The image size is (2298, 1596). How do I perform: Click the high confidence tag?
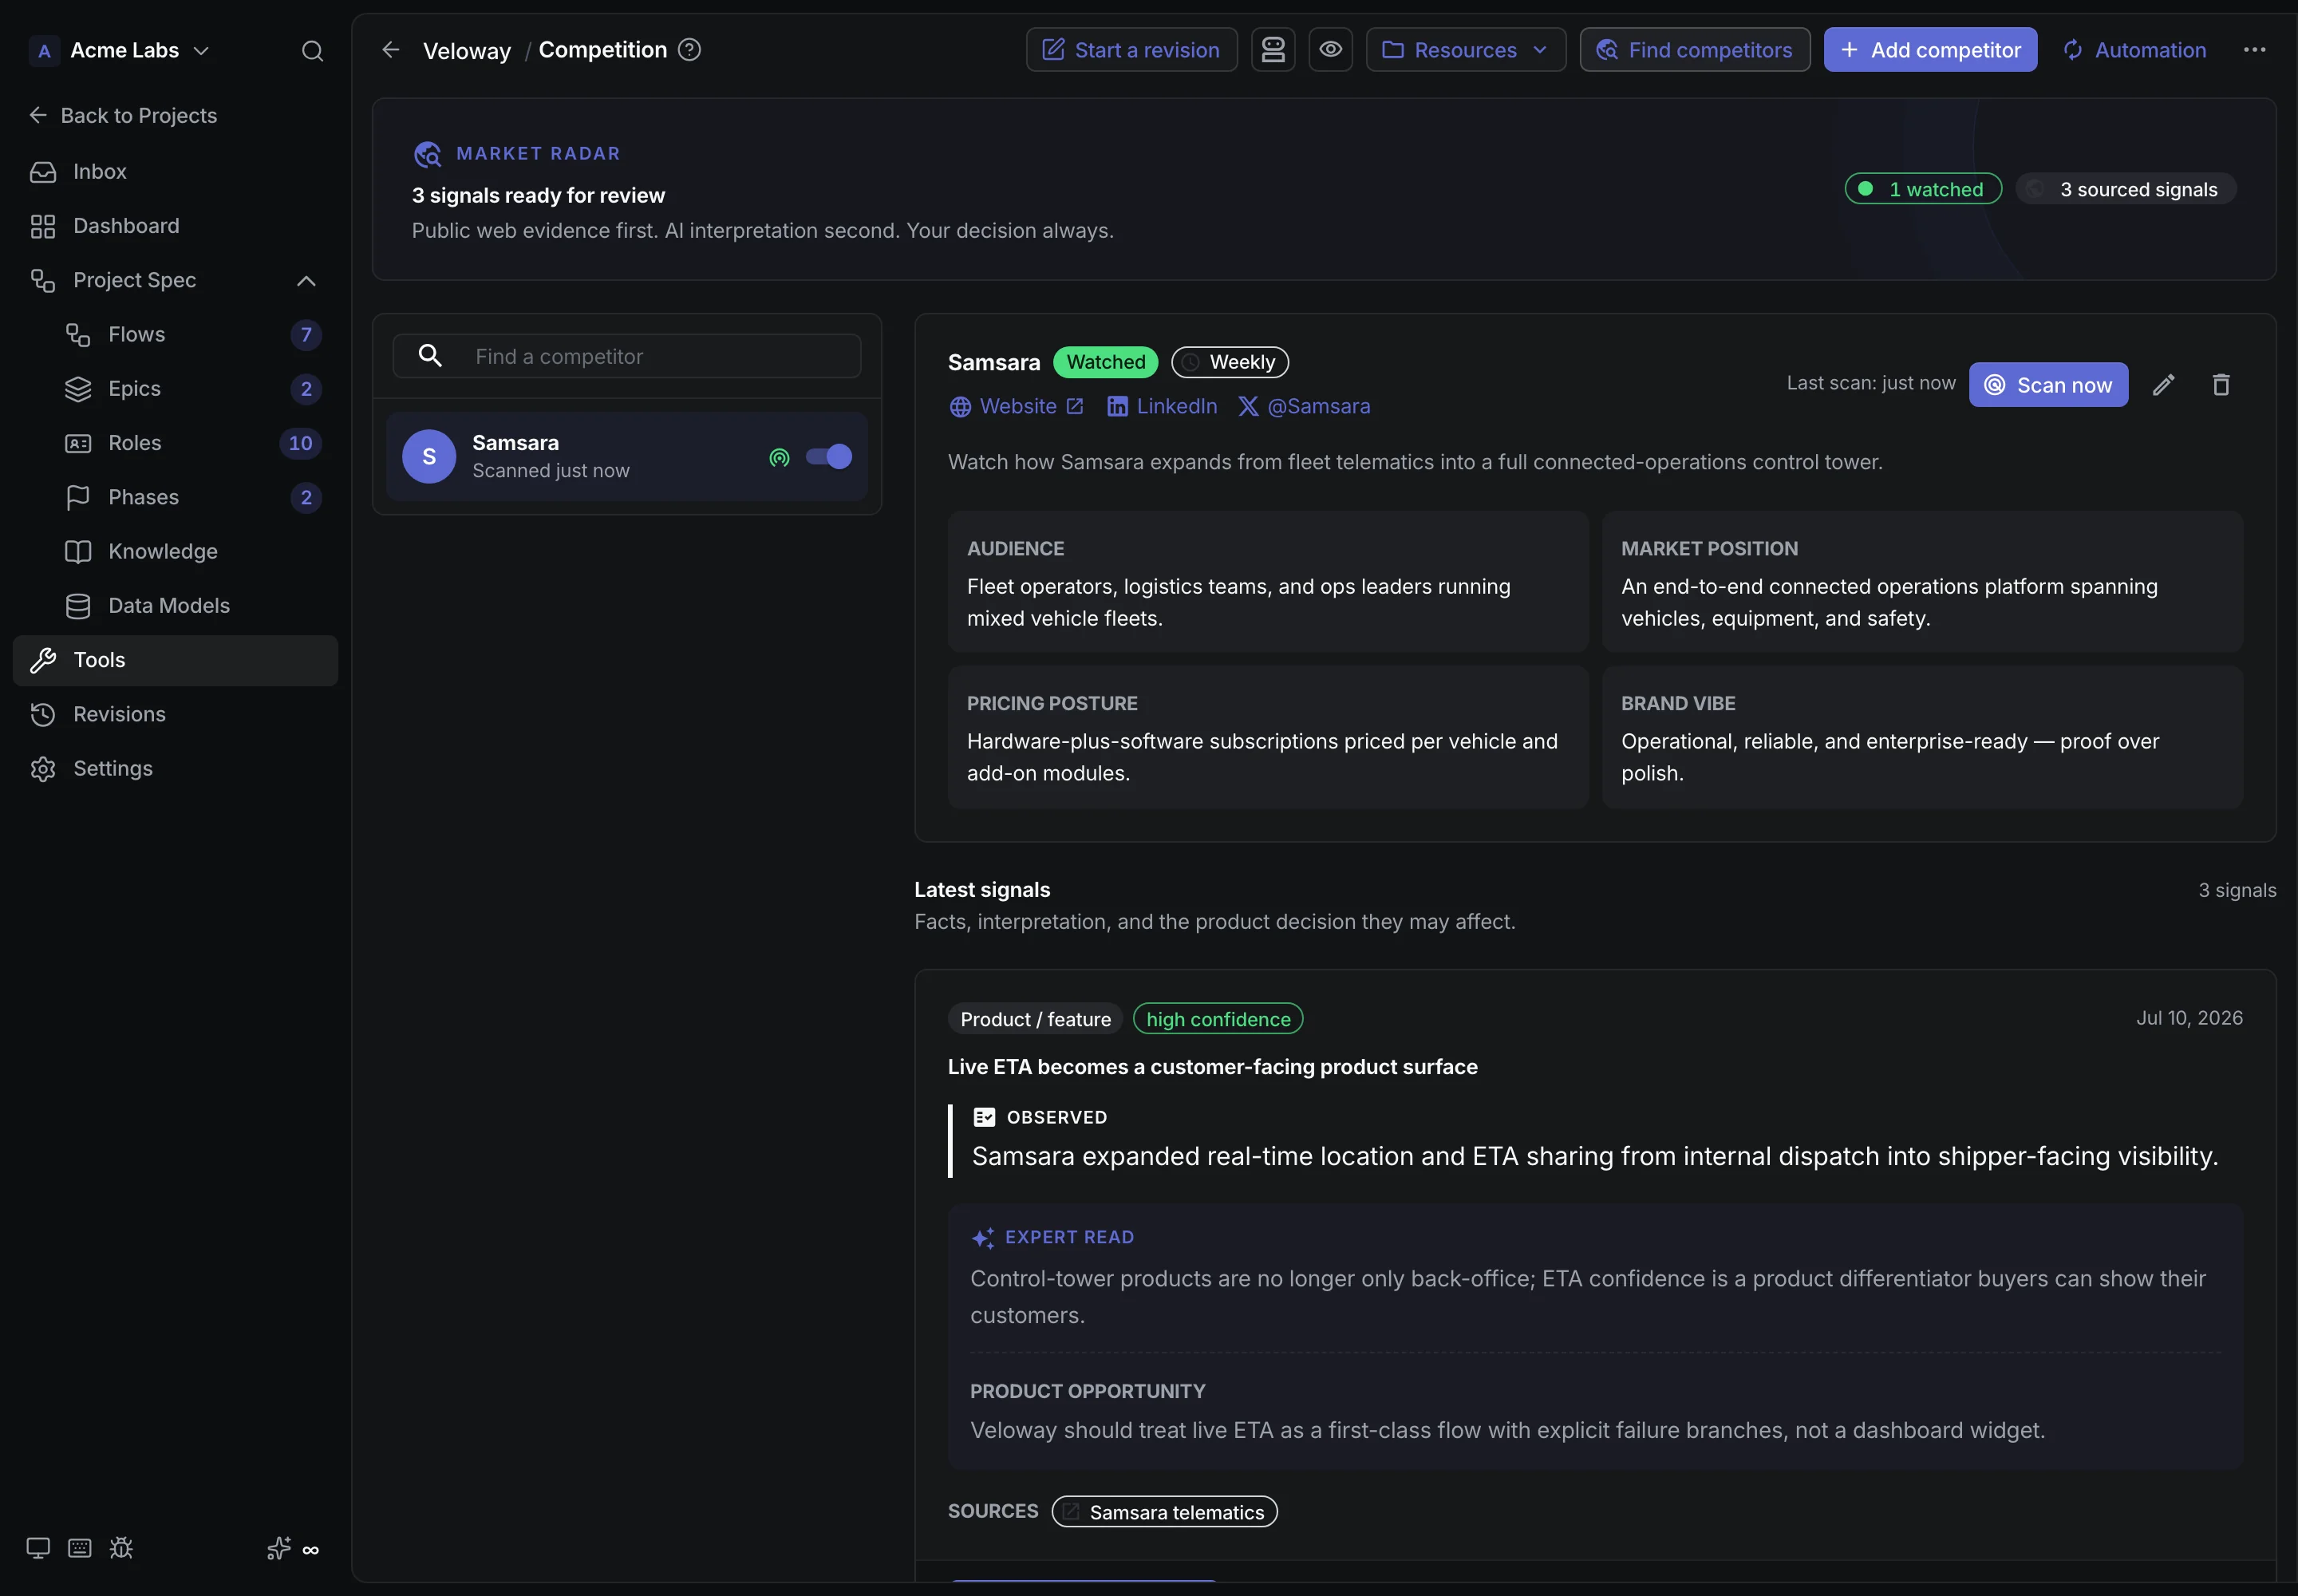coord(1218,1019)
